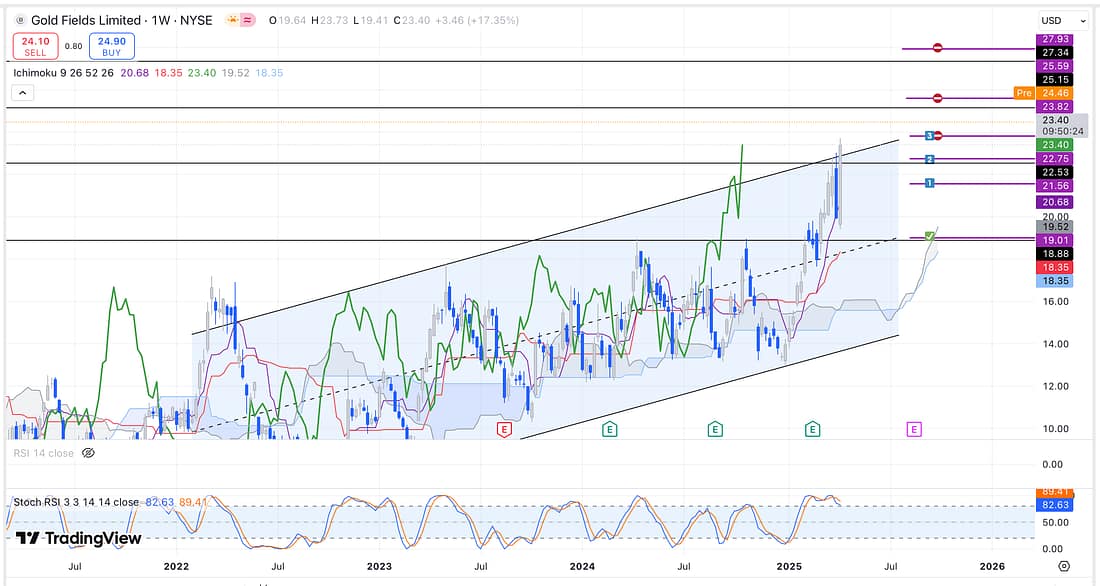The image size is (1100, 586).
Task: Click the green checkmark alert icon
Action: tap(931, 236)
